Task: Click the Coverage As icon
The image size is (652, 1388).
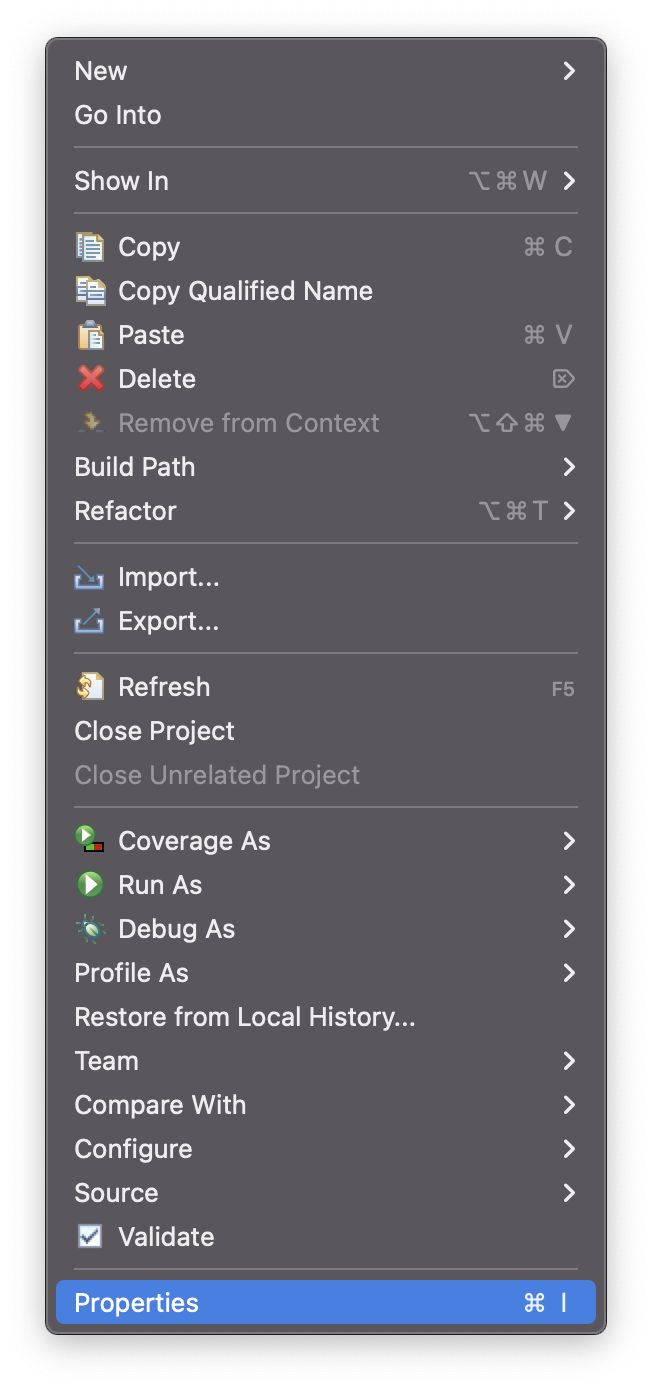Action: 90,840
